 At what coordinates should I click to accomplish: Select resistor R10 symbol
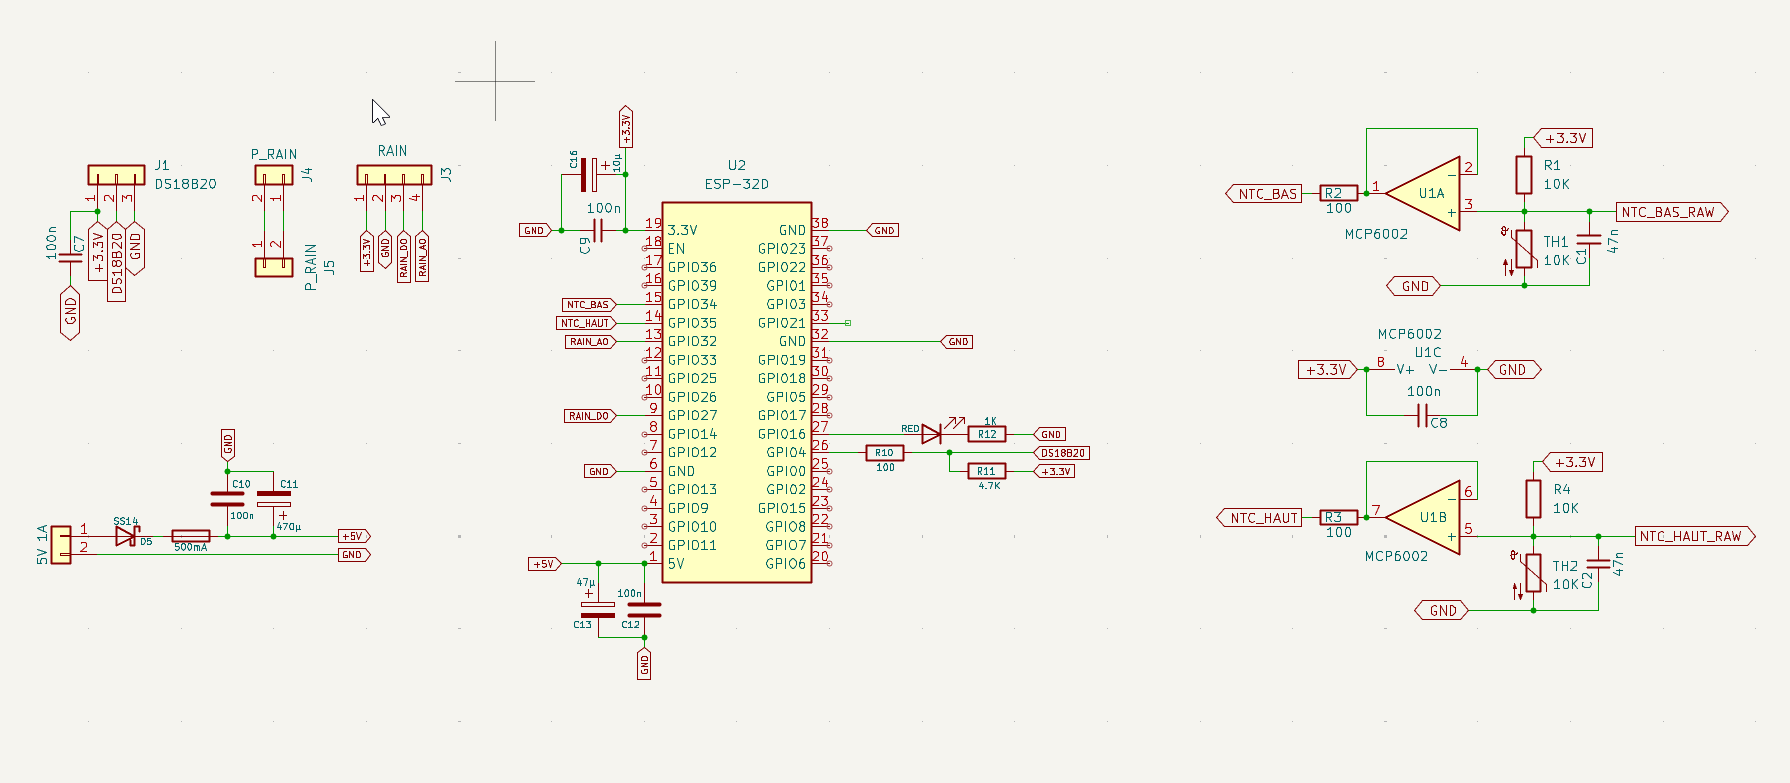[x=885, y=453]
